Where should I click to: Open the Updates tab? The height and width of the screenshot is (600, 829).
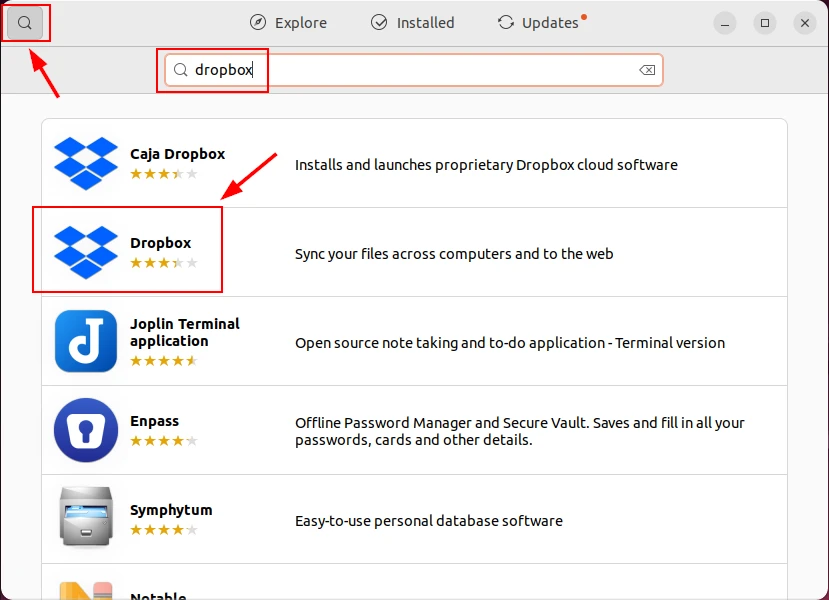point(540,22)
